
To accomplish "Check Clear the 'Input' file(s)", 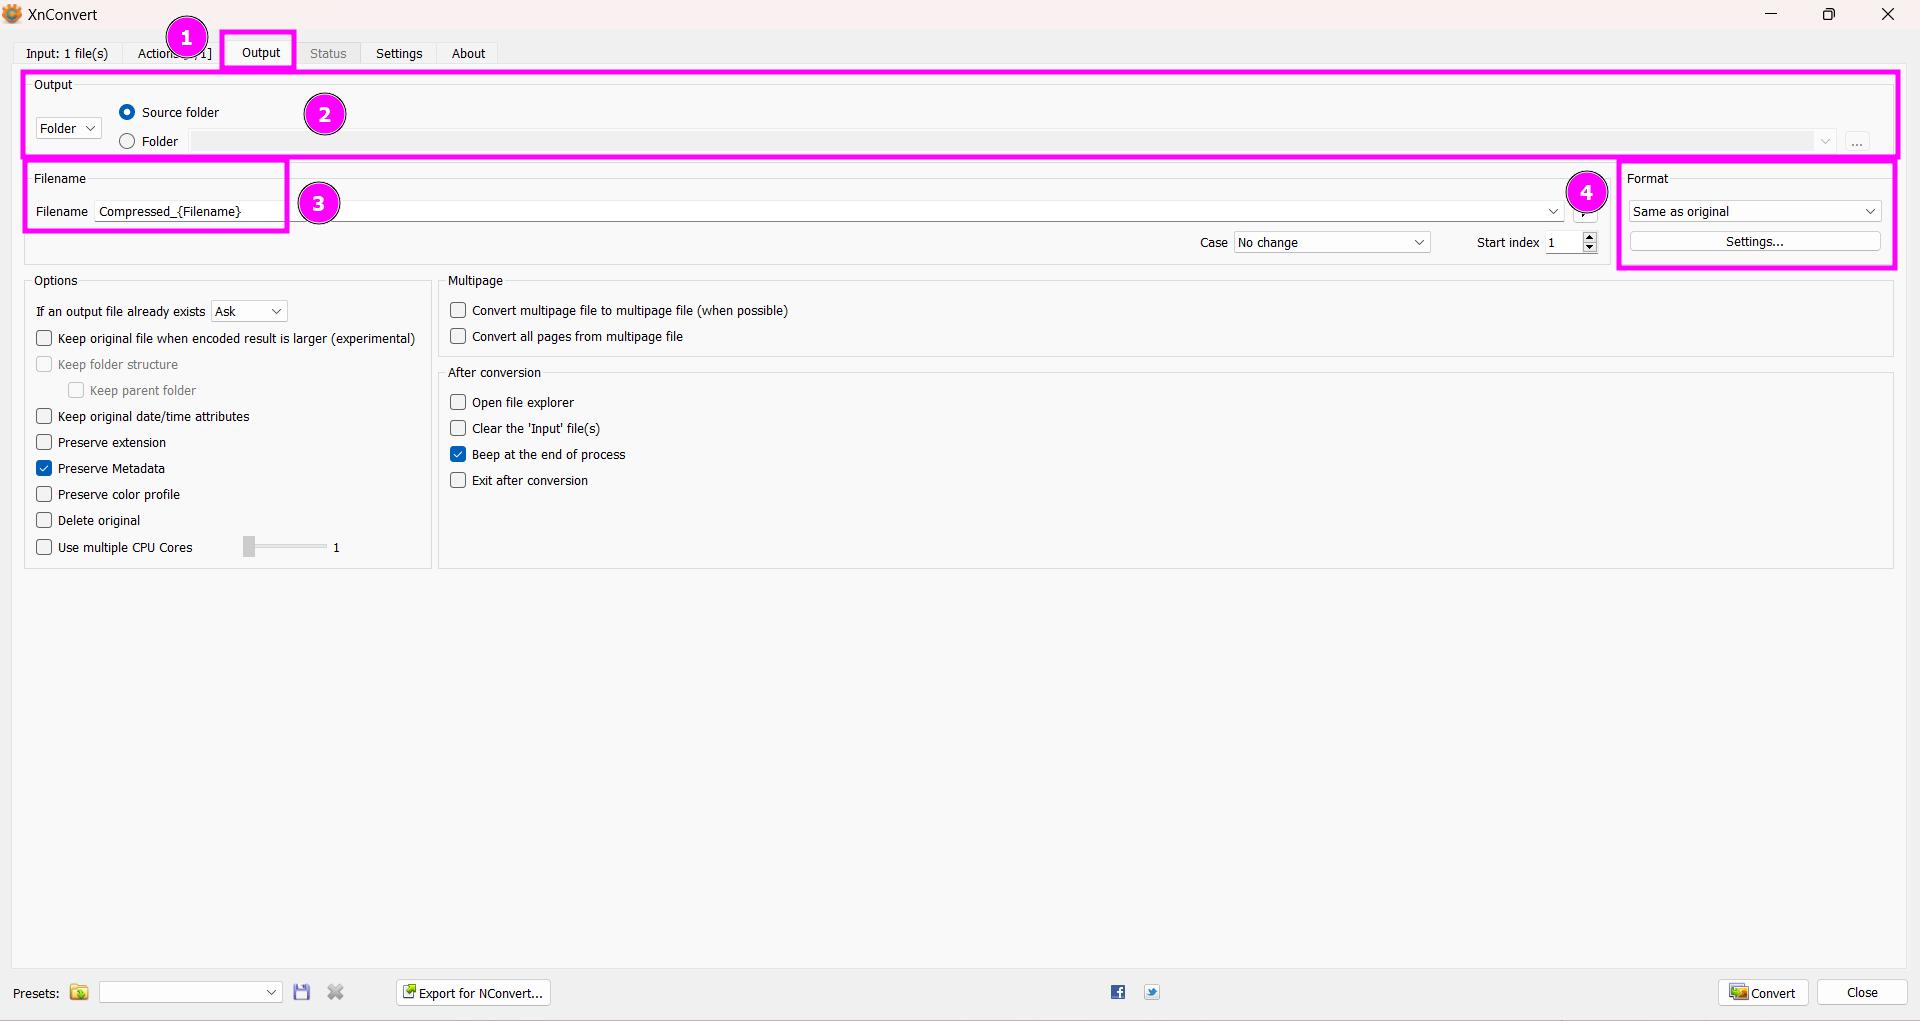I will 458,428.
